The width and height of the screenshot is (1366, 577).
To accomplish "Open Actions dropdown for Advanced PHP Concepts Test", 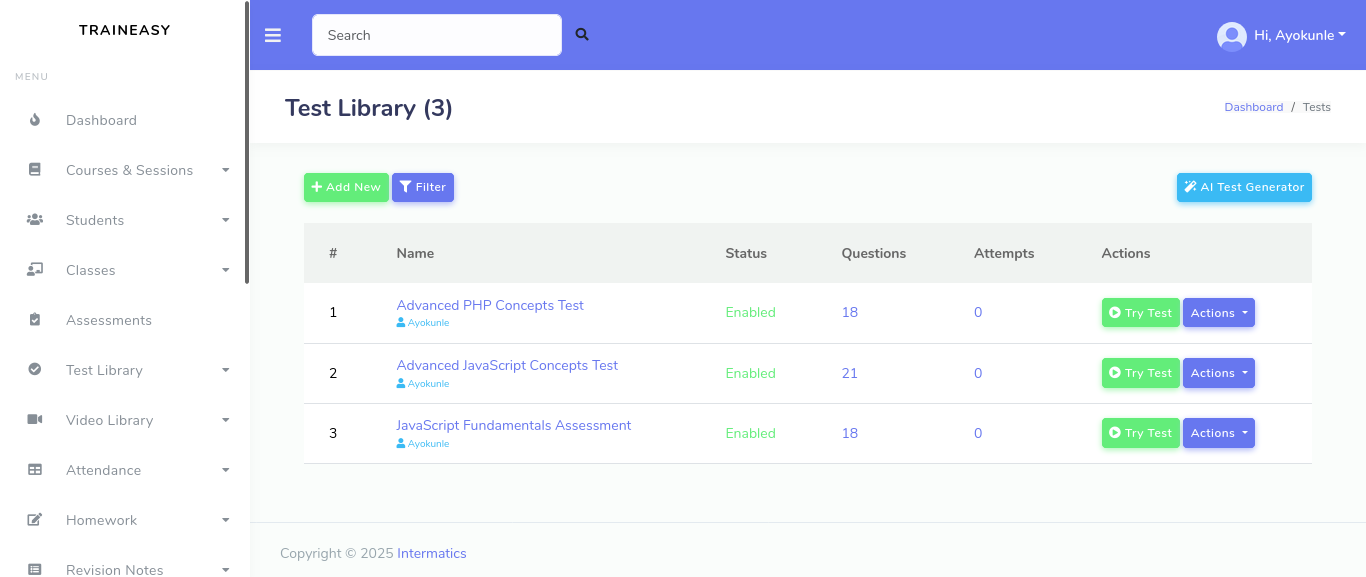I will [x=1218, y=313].
